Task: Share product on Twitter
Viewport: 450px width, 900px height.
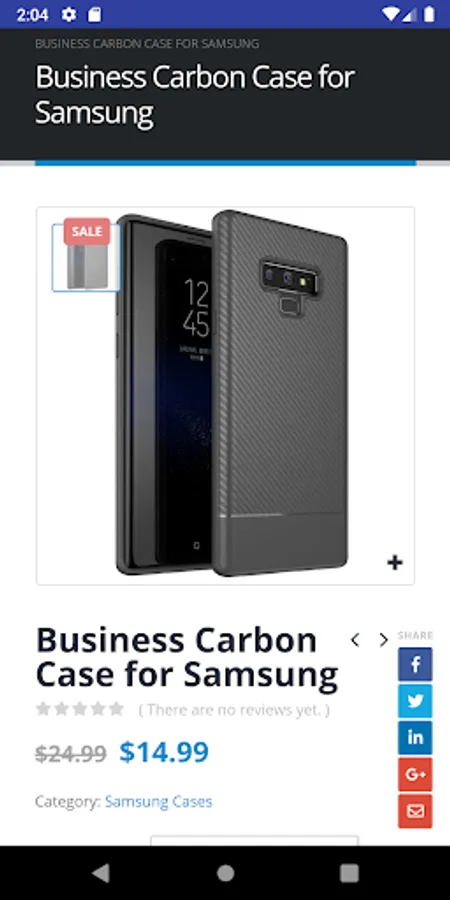Action: (415, 701)
